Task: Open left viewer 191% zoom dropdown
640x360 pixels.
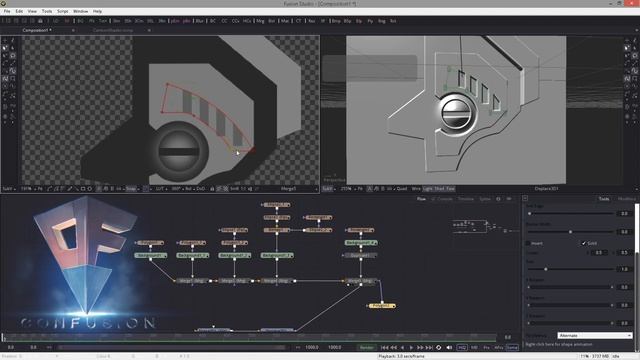Action: pyautogui.click(x=27, y=189)
